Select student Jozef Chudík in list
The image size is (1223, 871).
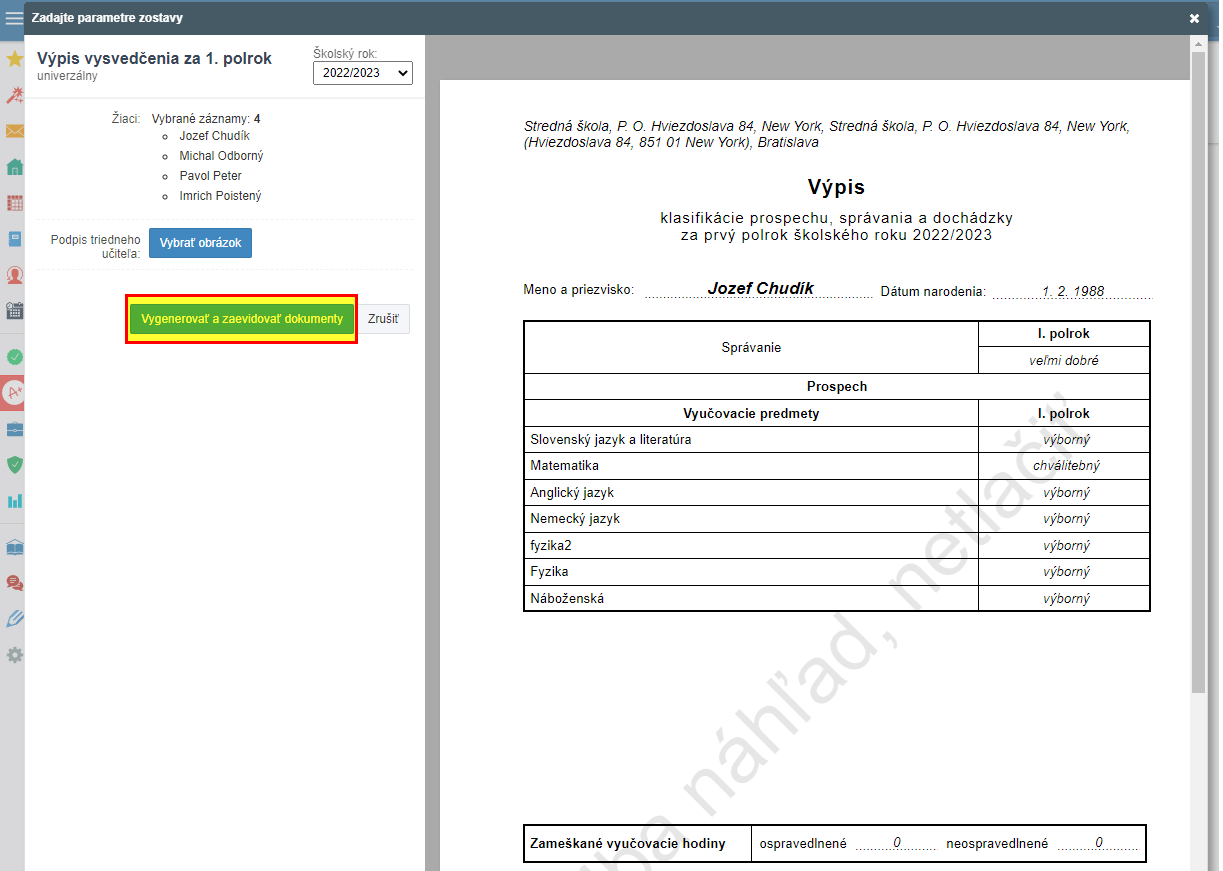[215, 136]
